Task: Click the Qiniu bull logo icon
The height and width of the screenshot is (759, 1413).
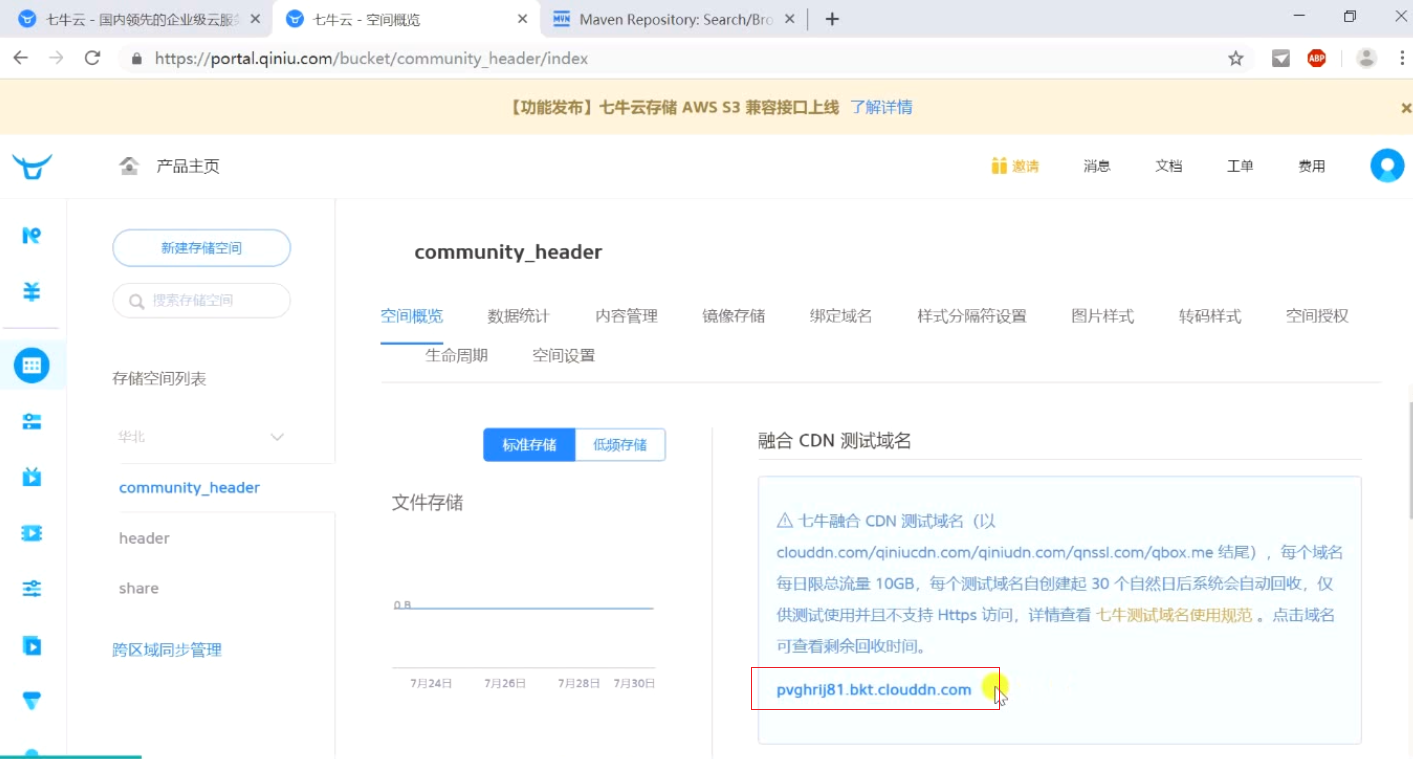Action: (x=32, y=166)
